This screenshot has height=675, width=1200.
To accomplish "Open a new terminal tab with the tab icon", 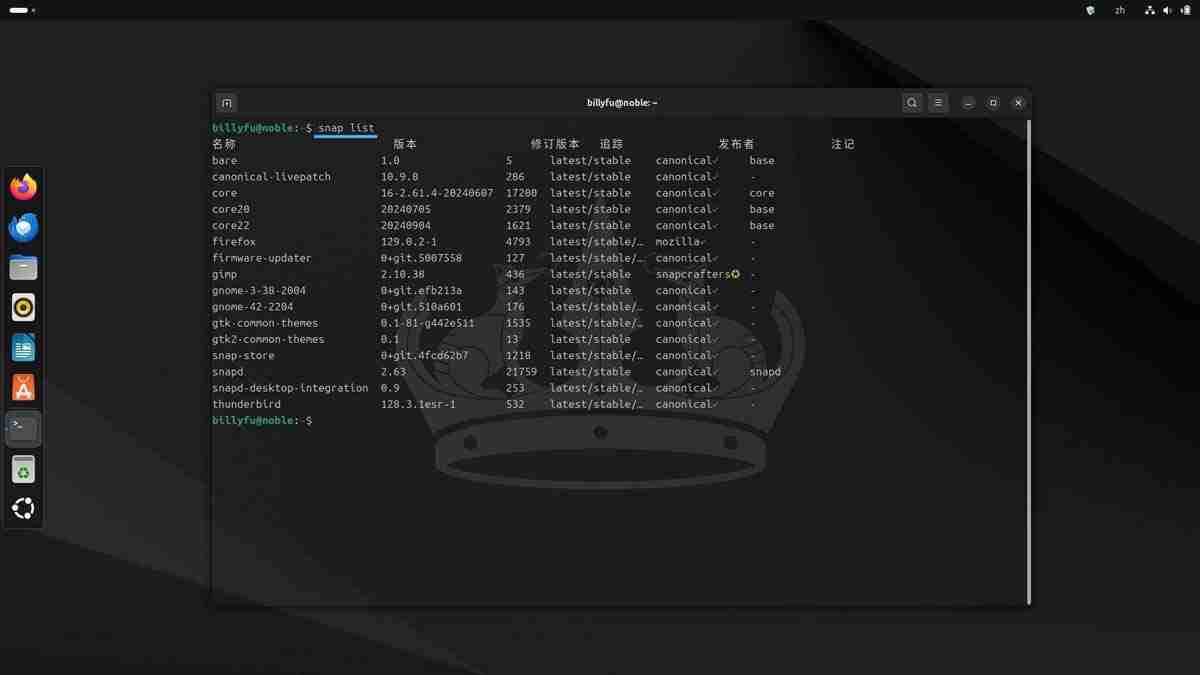I will (x=226, y=102).
